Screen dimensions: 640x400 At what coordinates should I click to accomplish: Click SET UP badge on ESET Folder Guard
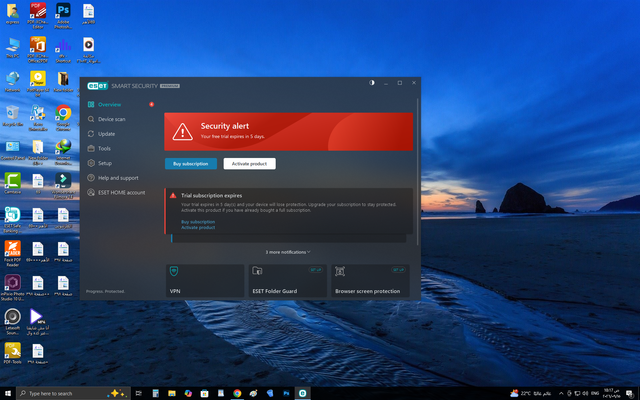pyautogui.click(x=316, y=270)
